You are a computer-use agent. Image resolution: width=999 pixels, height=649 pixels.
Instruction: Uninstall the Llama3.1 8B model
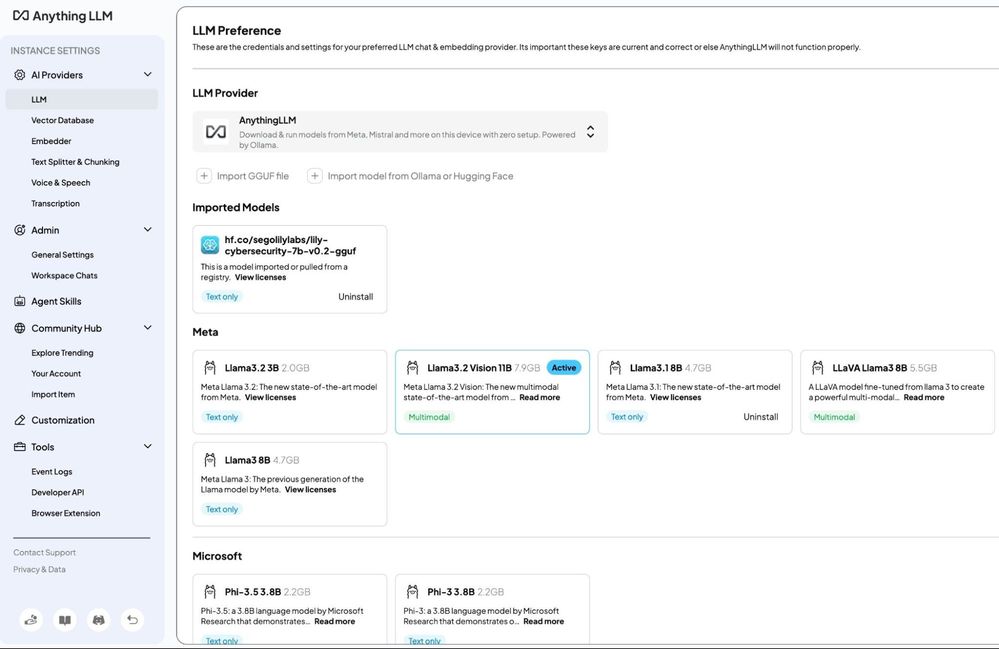[x=760, y=417]
